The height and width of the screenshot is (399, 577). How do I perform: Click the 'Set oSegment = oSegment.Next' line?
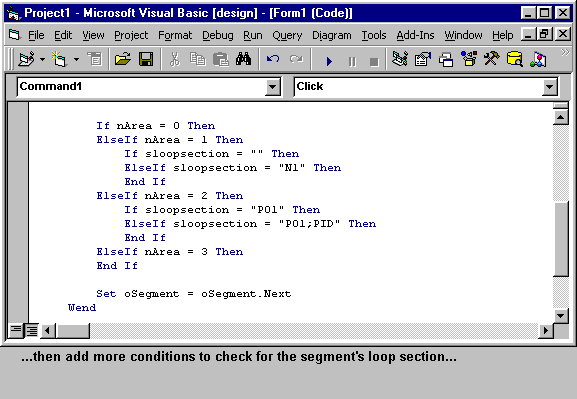tap(194, 294)
